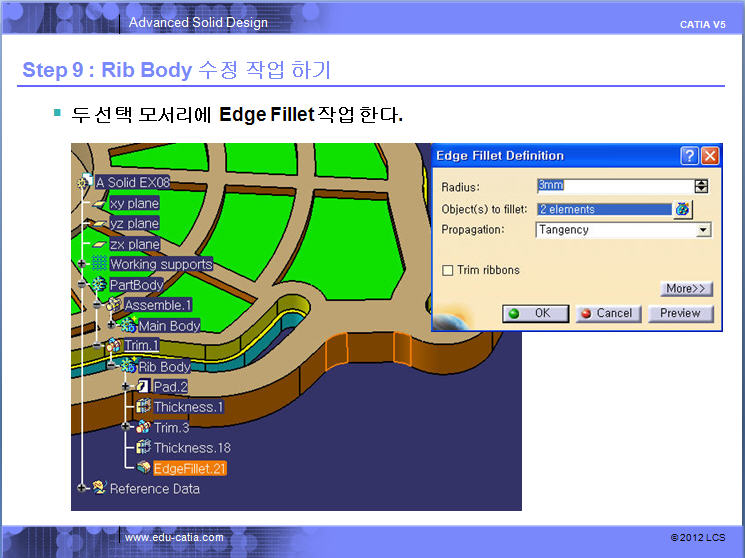Image resolution: width=745 pixels, height=558 pixels.
Task: Expand the Reference Data tree node
Action: pos(83,488)
